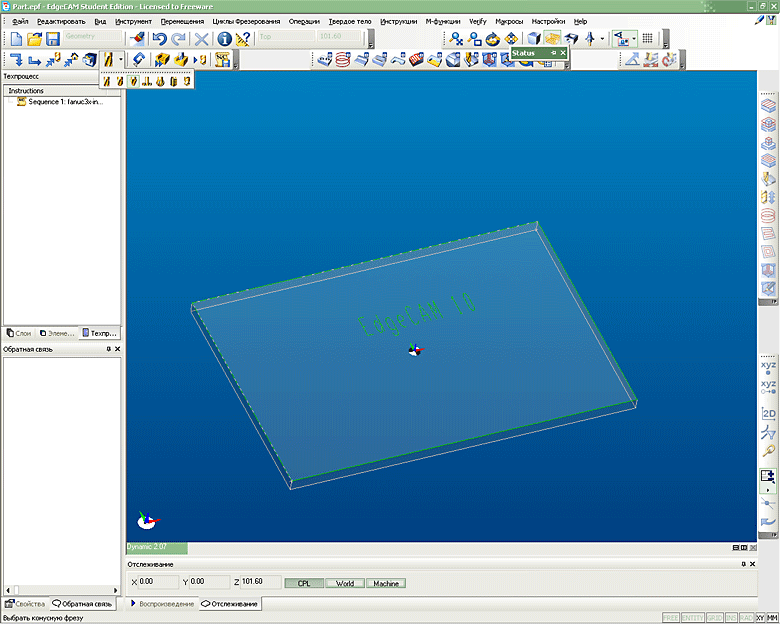
Task: Open the Verify menu
Action: (x=478, y=21)
